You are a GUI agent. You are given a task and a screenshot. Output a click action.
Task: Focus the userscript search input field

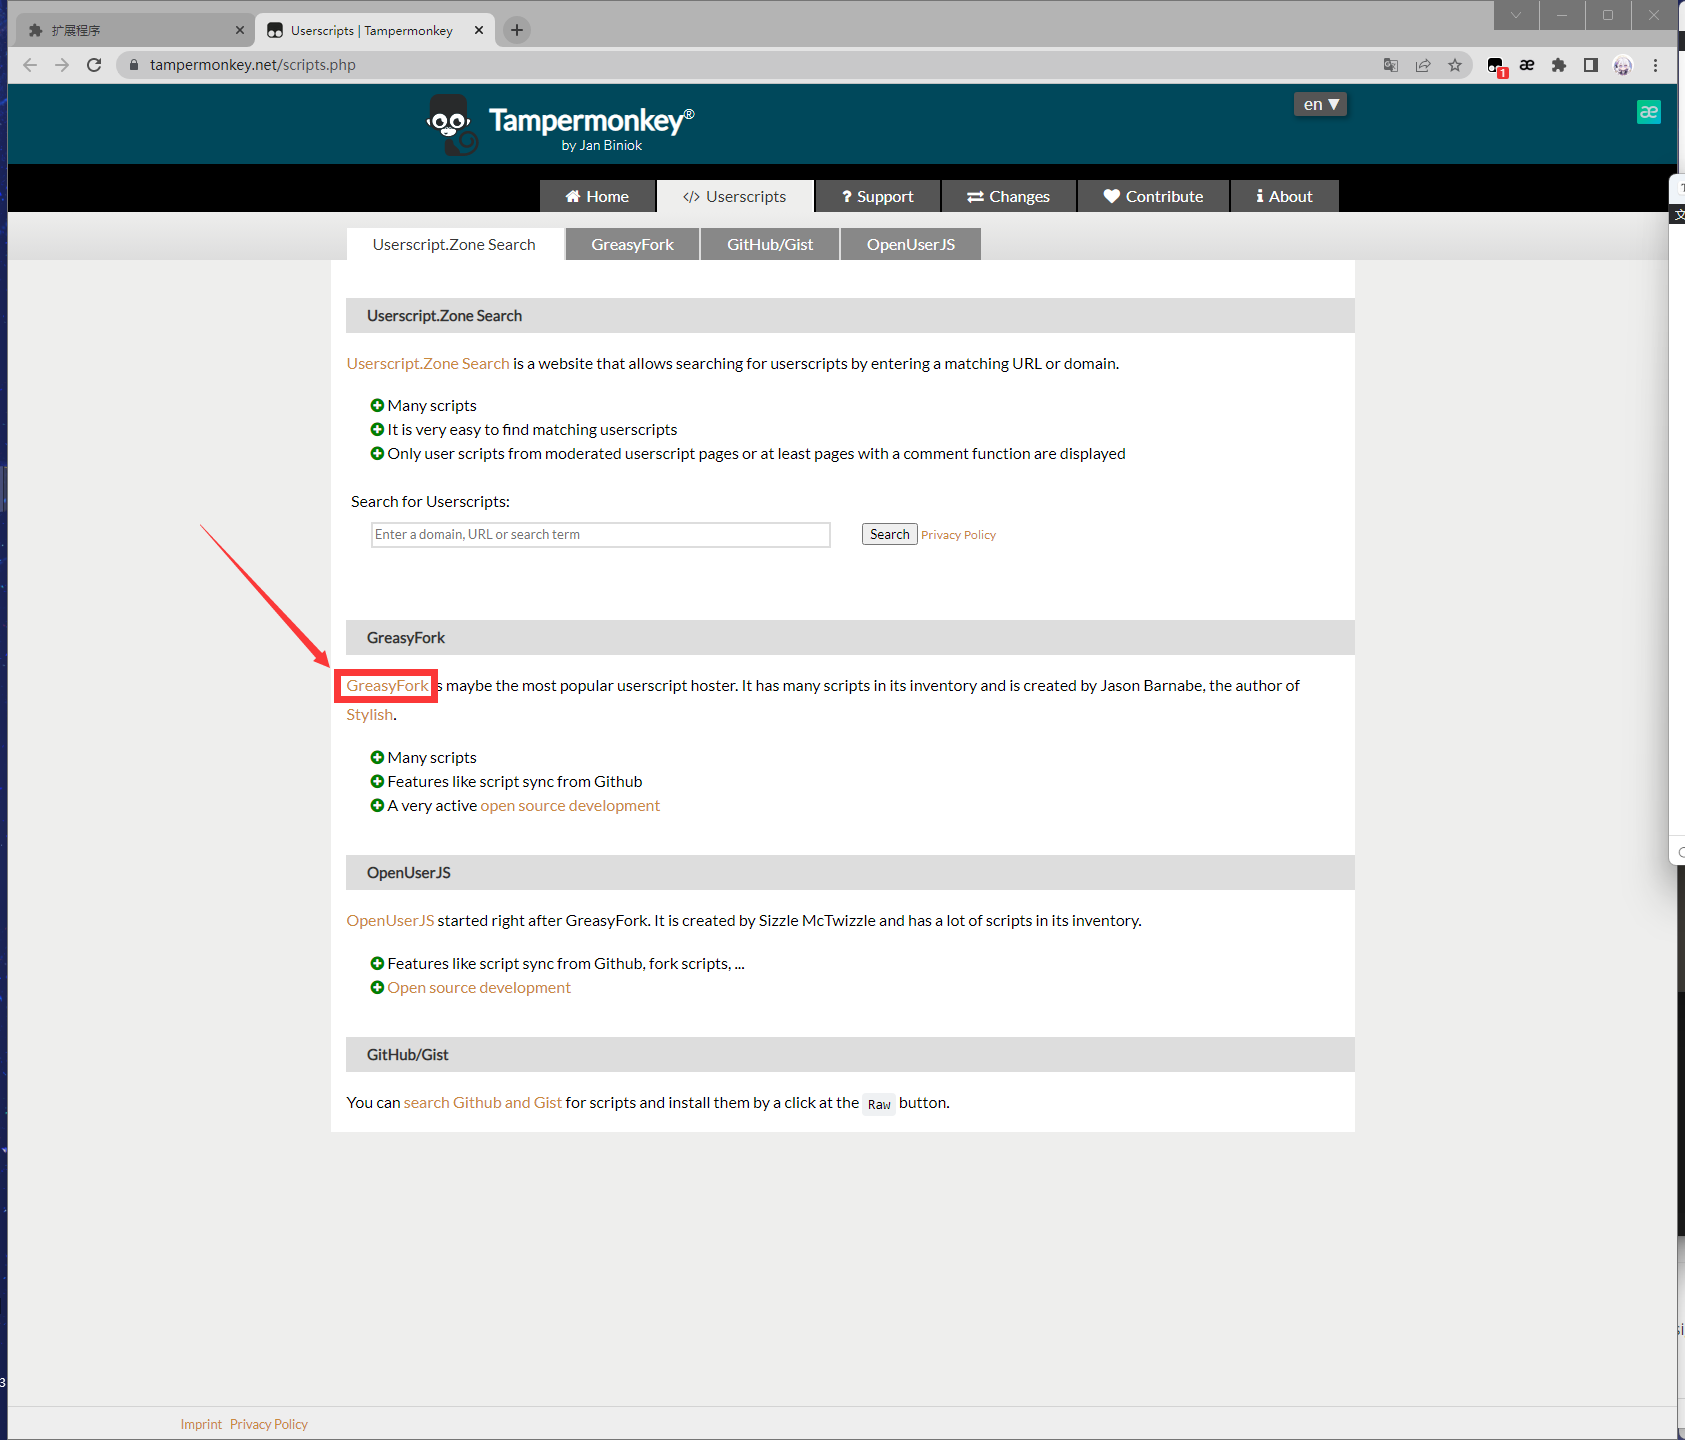point(601,534)
